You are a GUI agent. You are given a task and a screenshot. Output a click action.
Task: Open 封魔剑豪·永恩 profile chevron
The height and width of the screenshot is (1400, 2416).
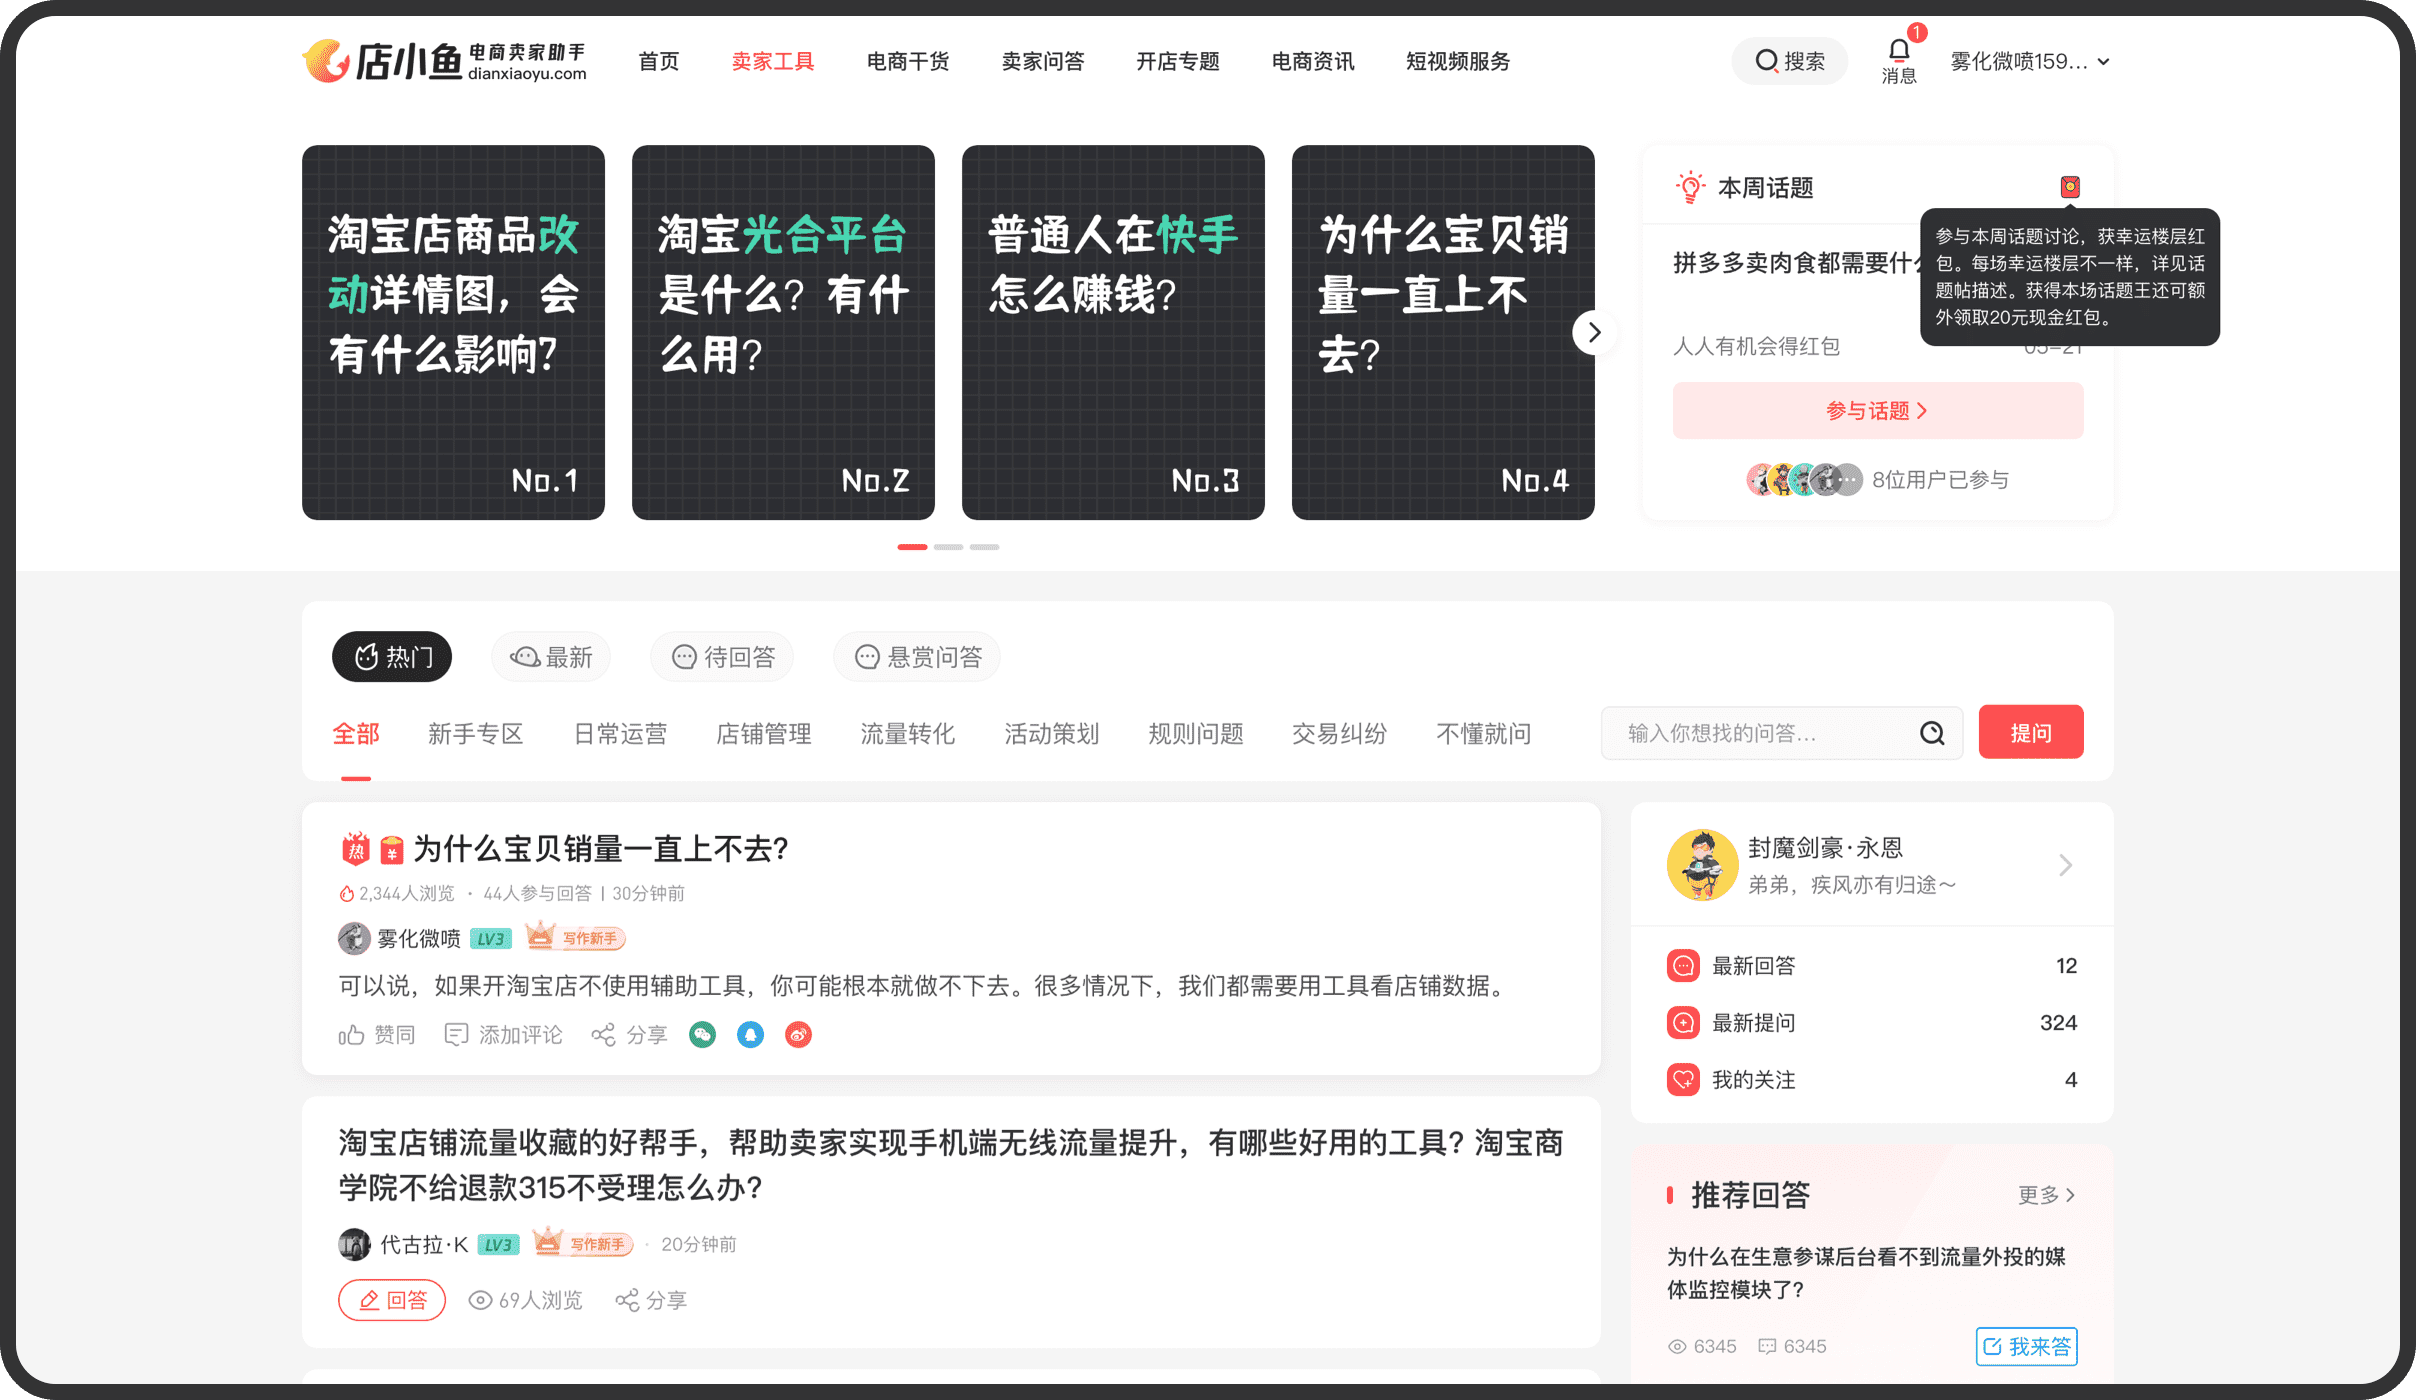2066,865
